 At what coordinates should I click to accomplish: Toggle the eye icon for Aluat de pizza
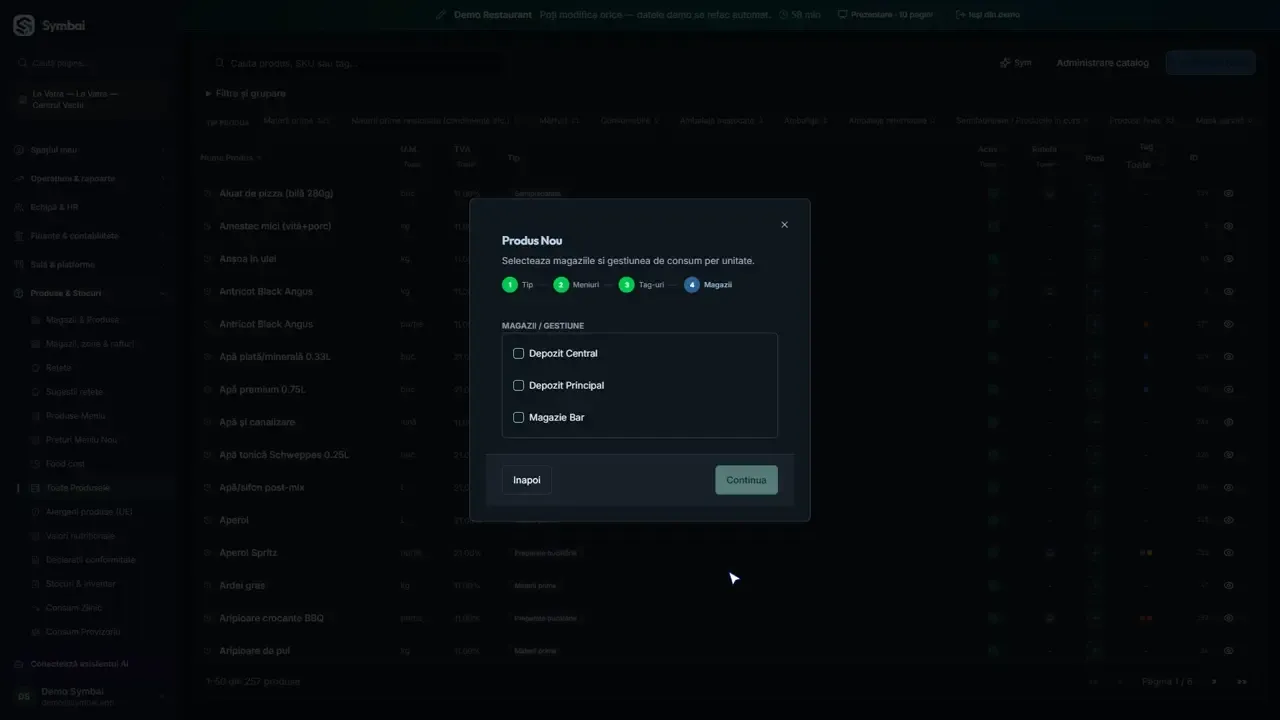(x=1229, y=193)
